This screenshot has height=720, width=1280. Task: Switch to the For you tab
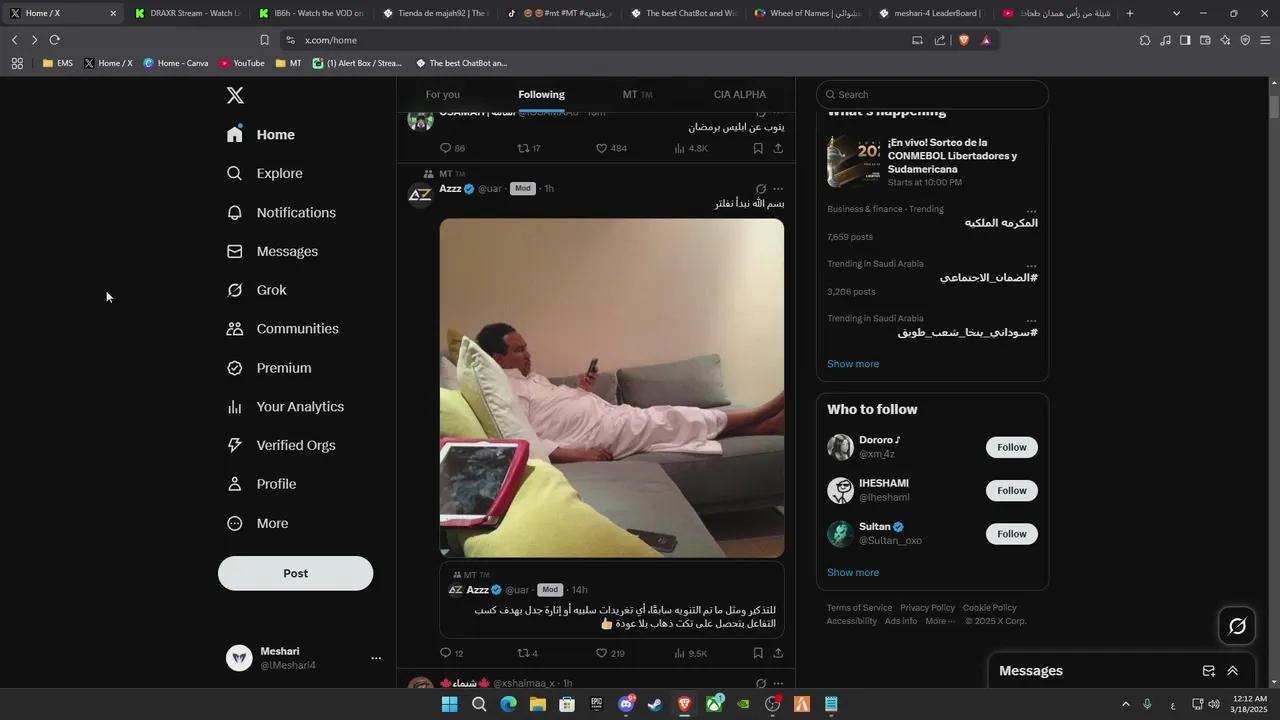pyautogui.click(x=443, y=94)
